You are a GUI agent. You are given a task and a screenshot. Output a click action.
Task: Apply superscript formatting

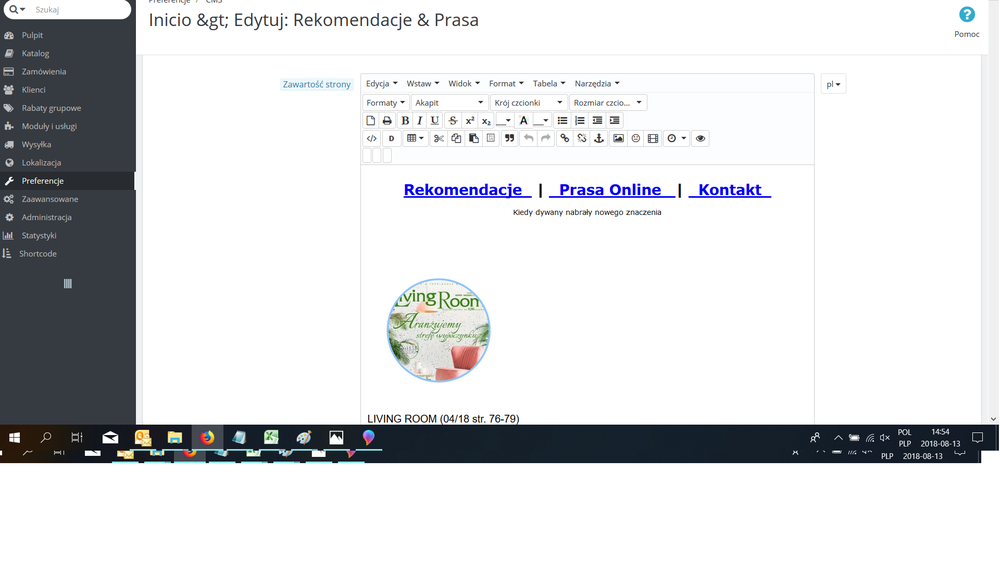(470, 121)
